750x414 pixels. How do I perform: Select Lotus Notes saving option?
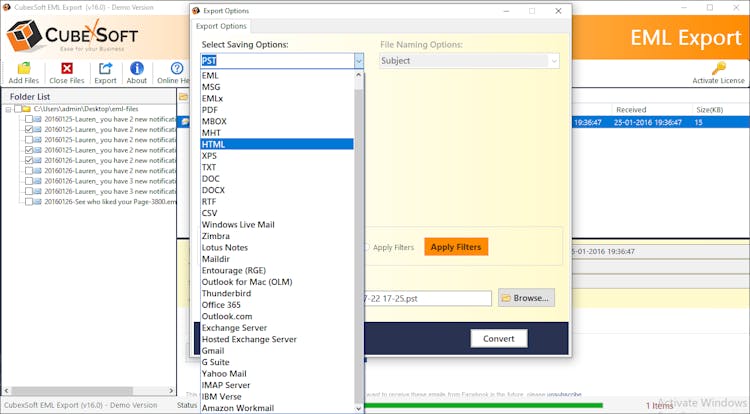click(x=277, y=248)
